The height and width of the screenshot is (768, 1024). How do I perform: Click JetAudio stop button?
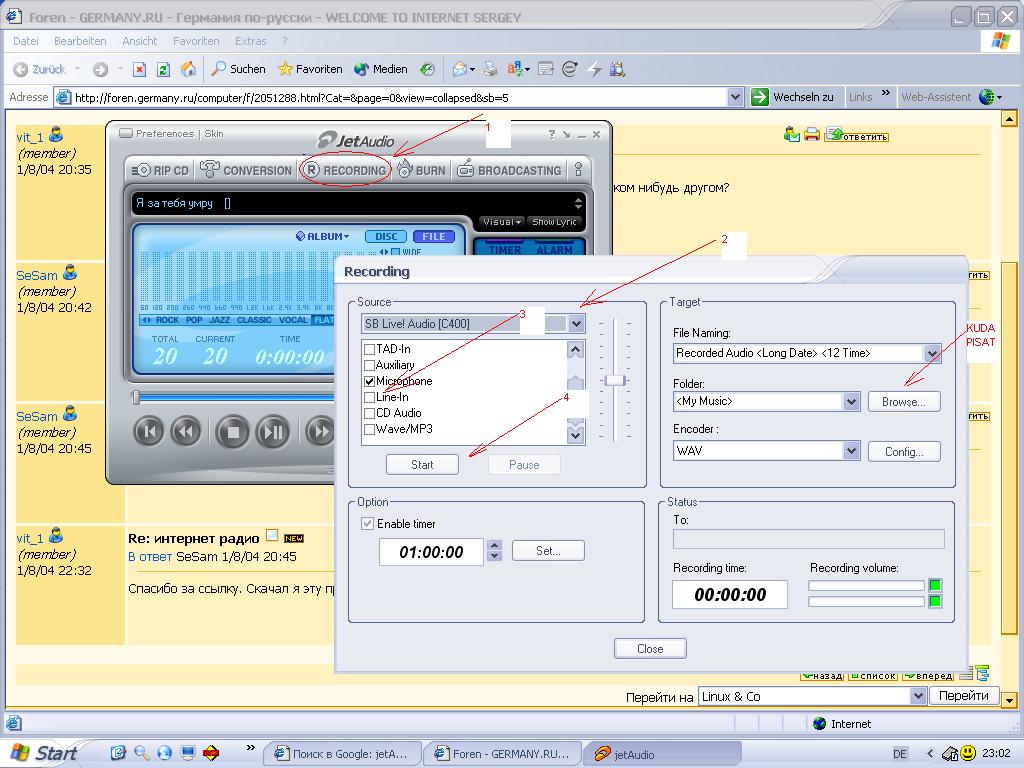click(x=232, y=432)
